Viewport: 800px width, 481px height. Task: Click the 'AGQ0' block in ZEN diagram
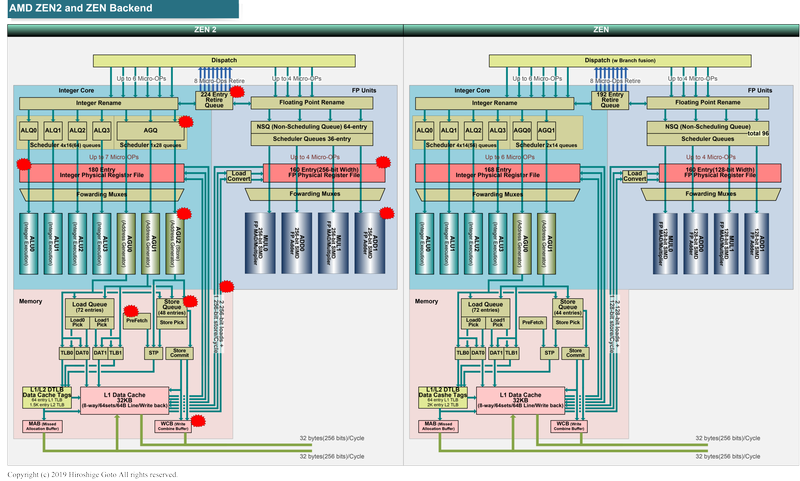[522, 131]
